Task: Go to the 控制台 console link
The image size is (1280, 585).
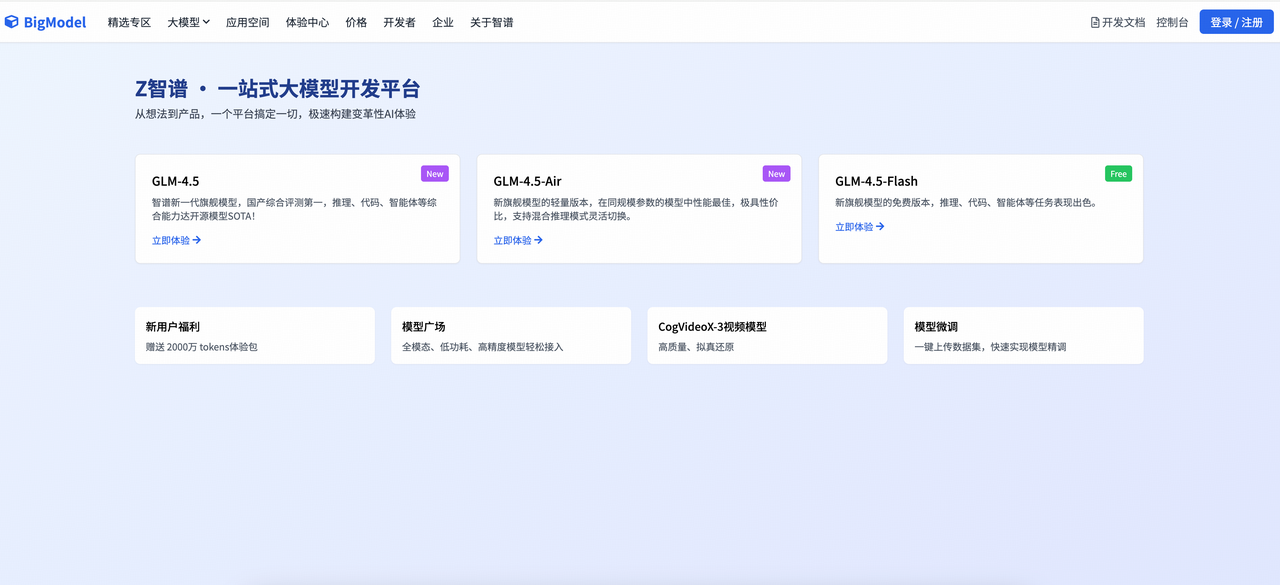Action: point(1172,22)
